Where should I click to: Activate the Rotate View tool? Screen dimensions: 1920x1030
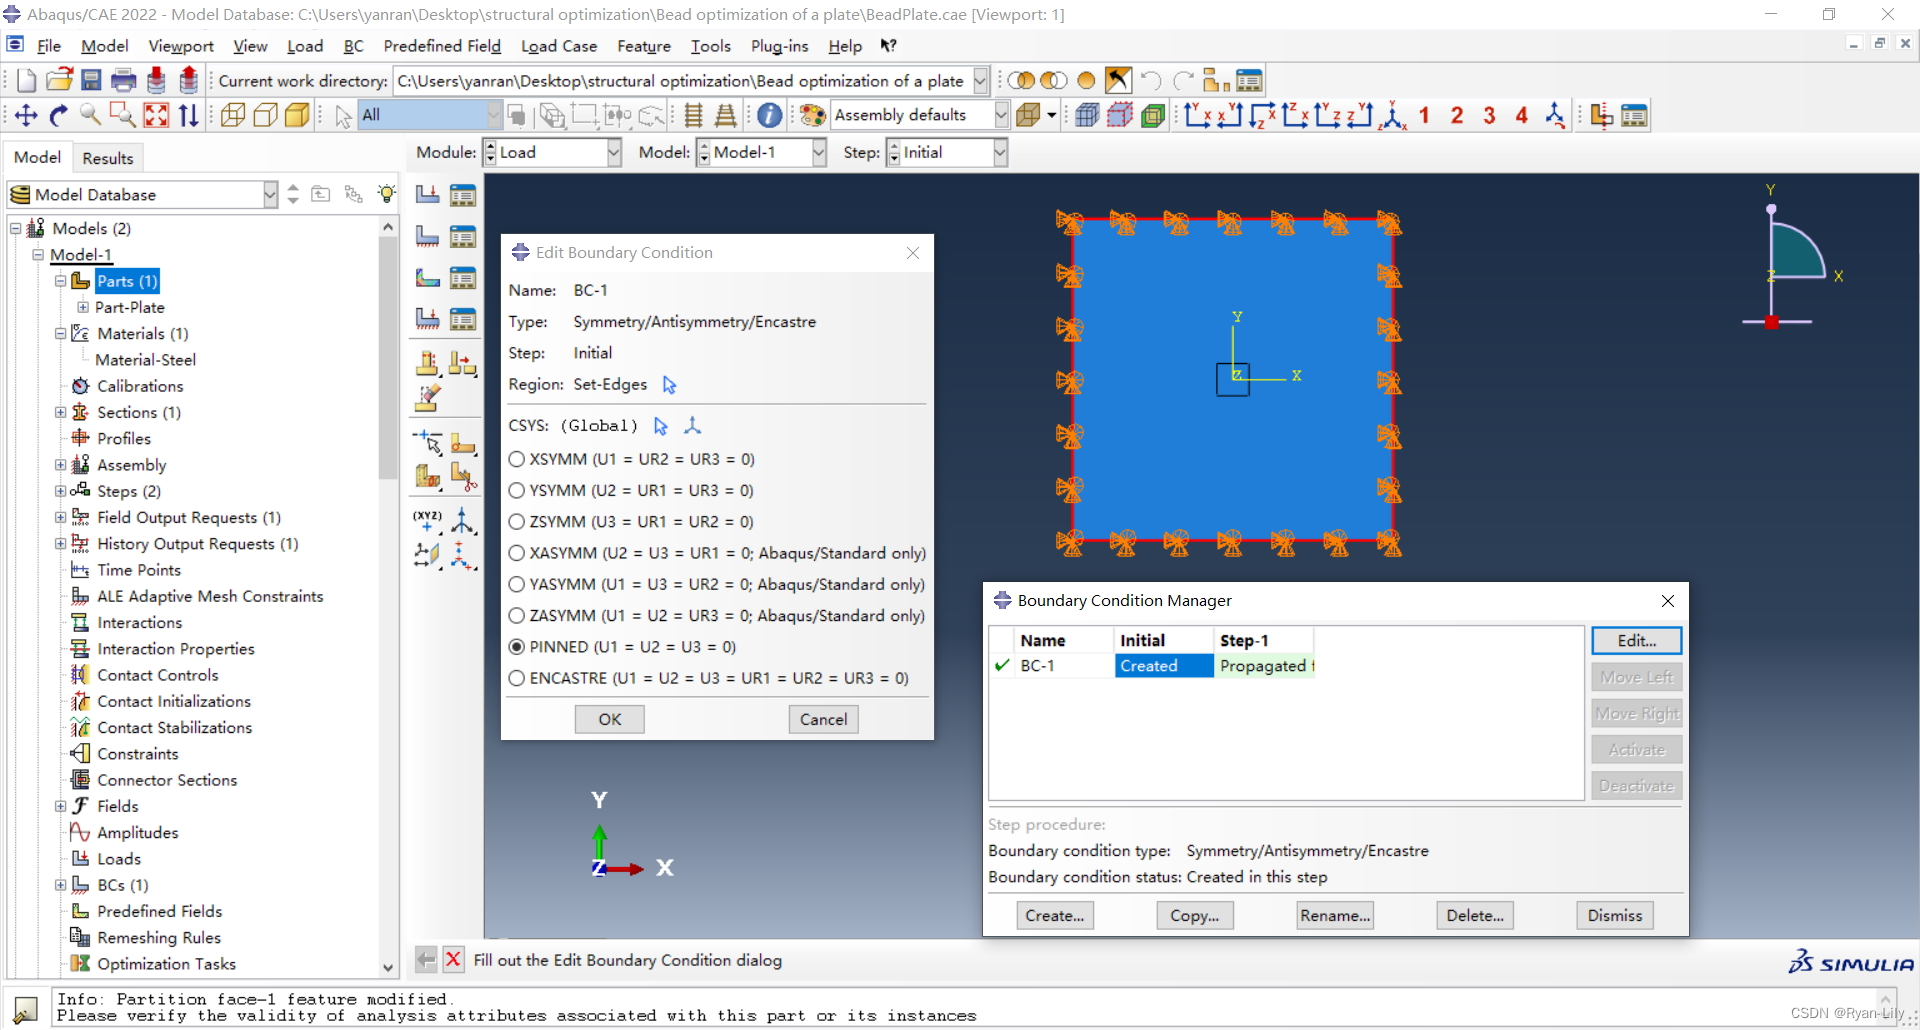coord(58,116)
